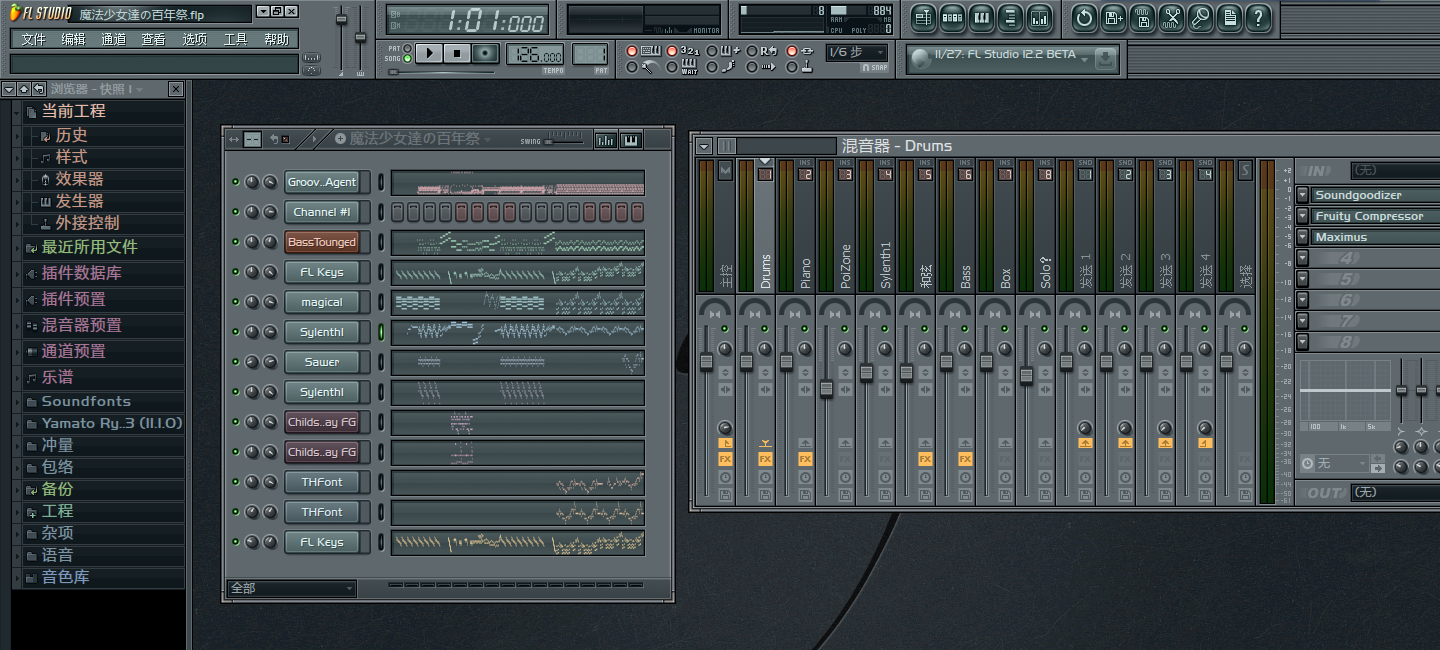This screenshot has width=1440, height=650.
Task: Click the Undo history toolbar icon
Action: tap(1084, 18)
